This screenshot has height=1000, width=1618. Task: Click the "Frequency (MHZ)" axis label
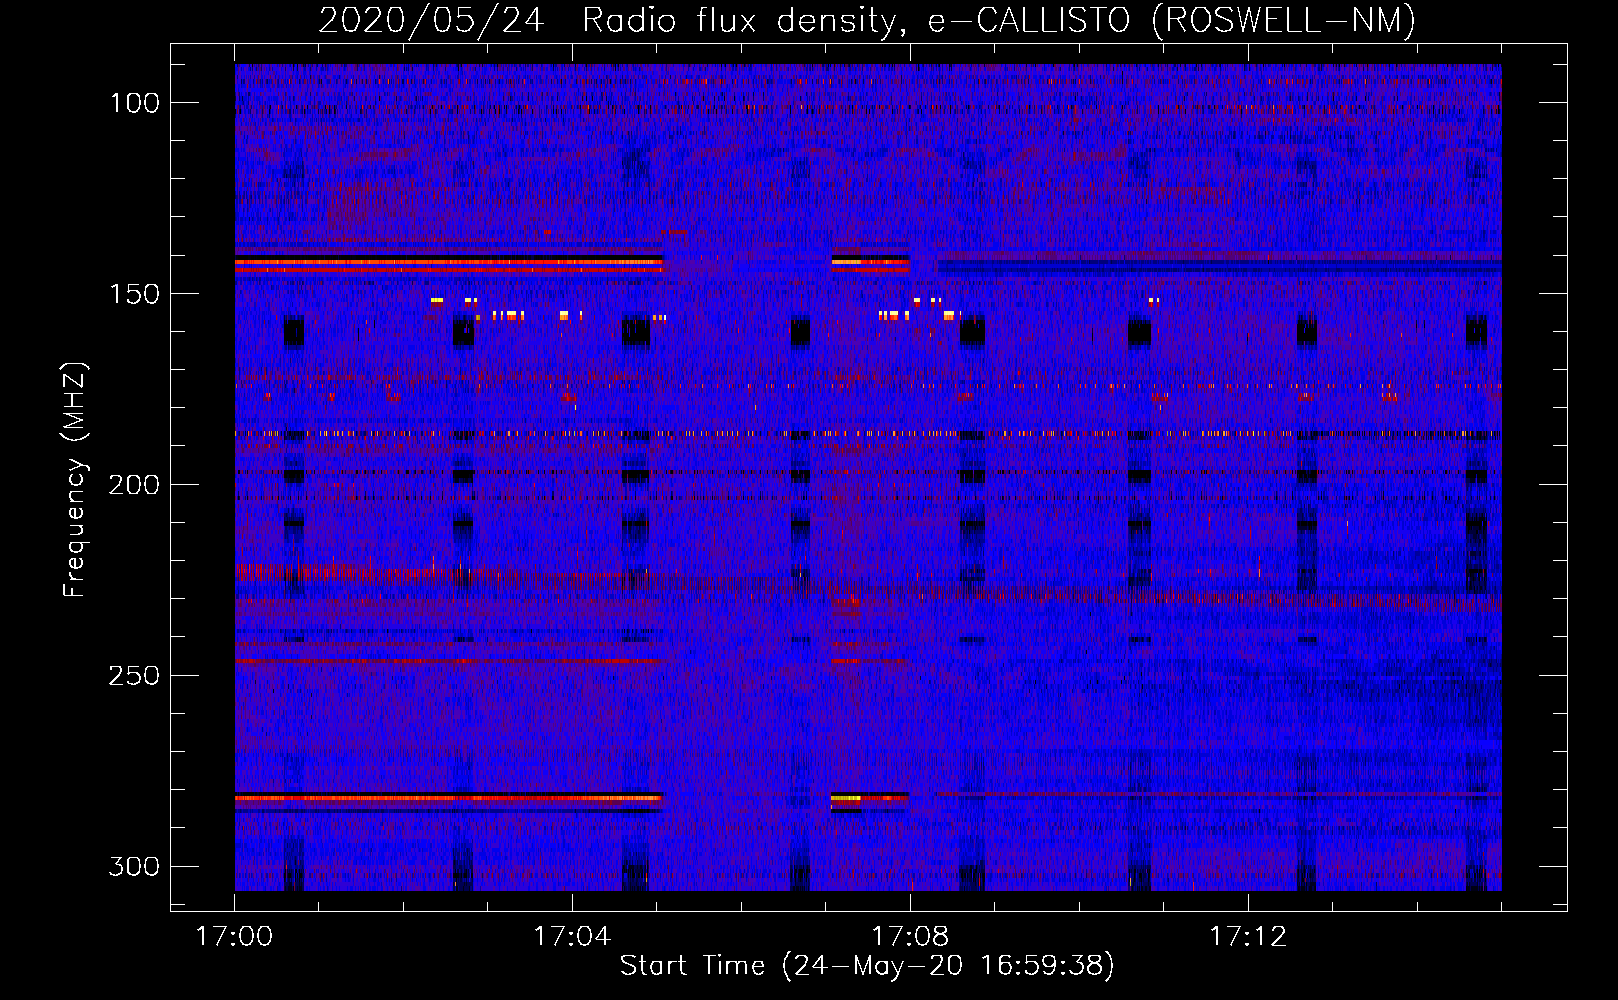[75, 480]
